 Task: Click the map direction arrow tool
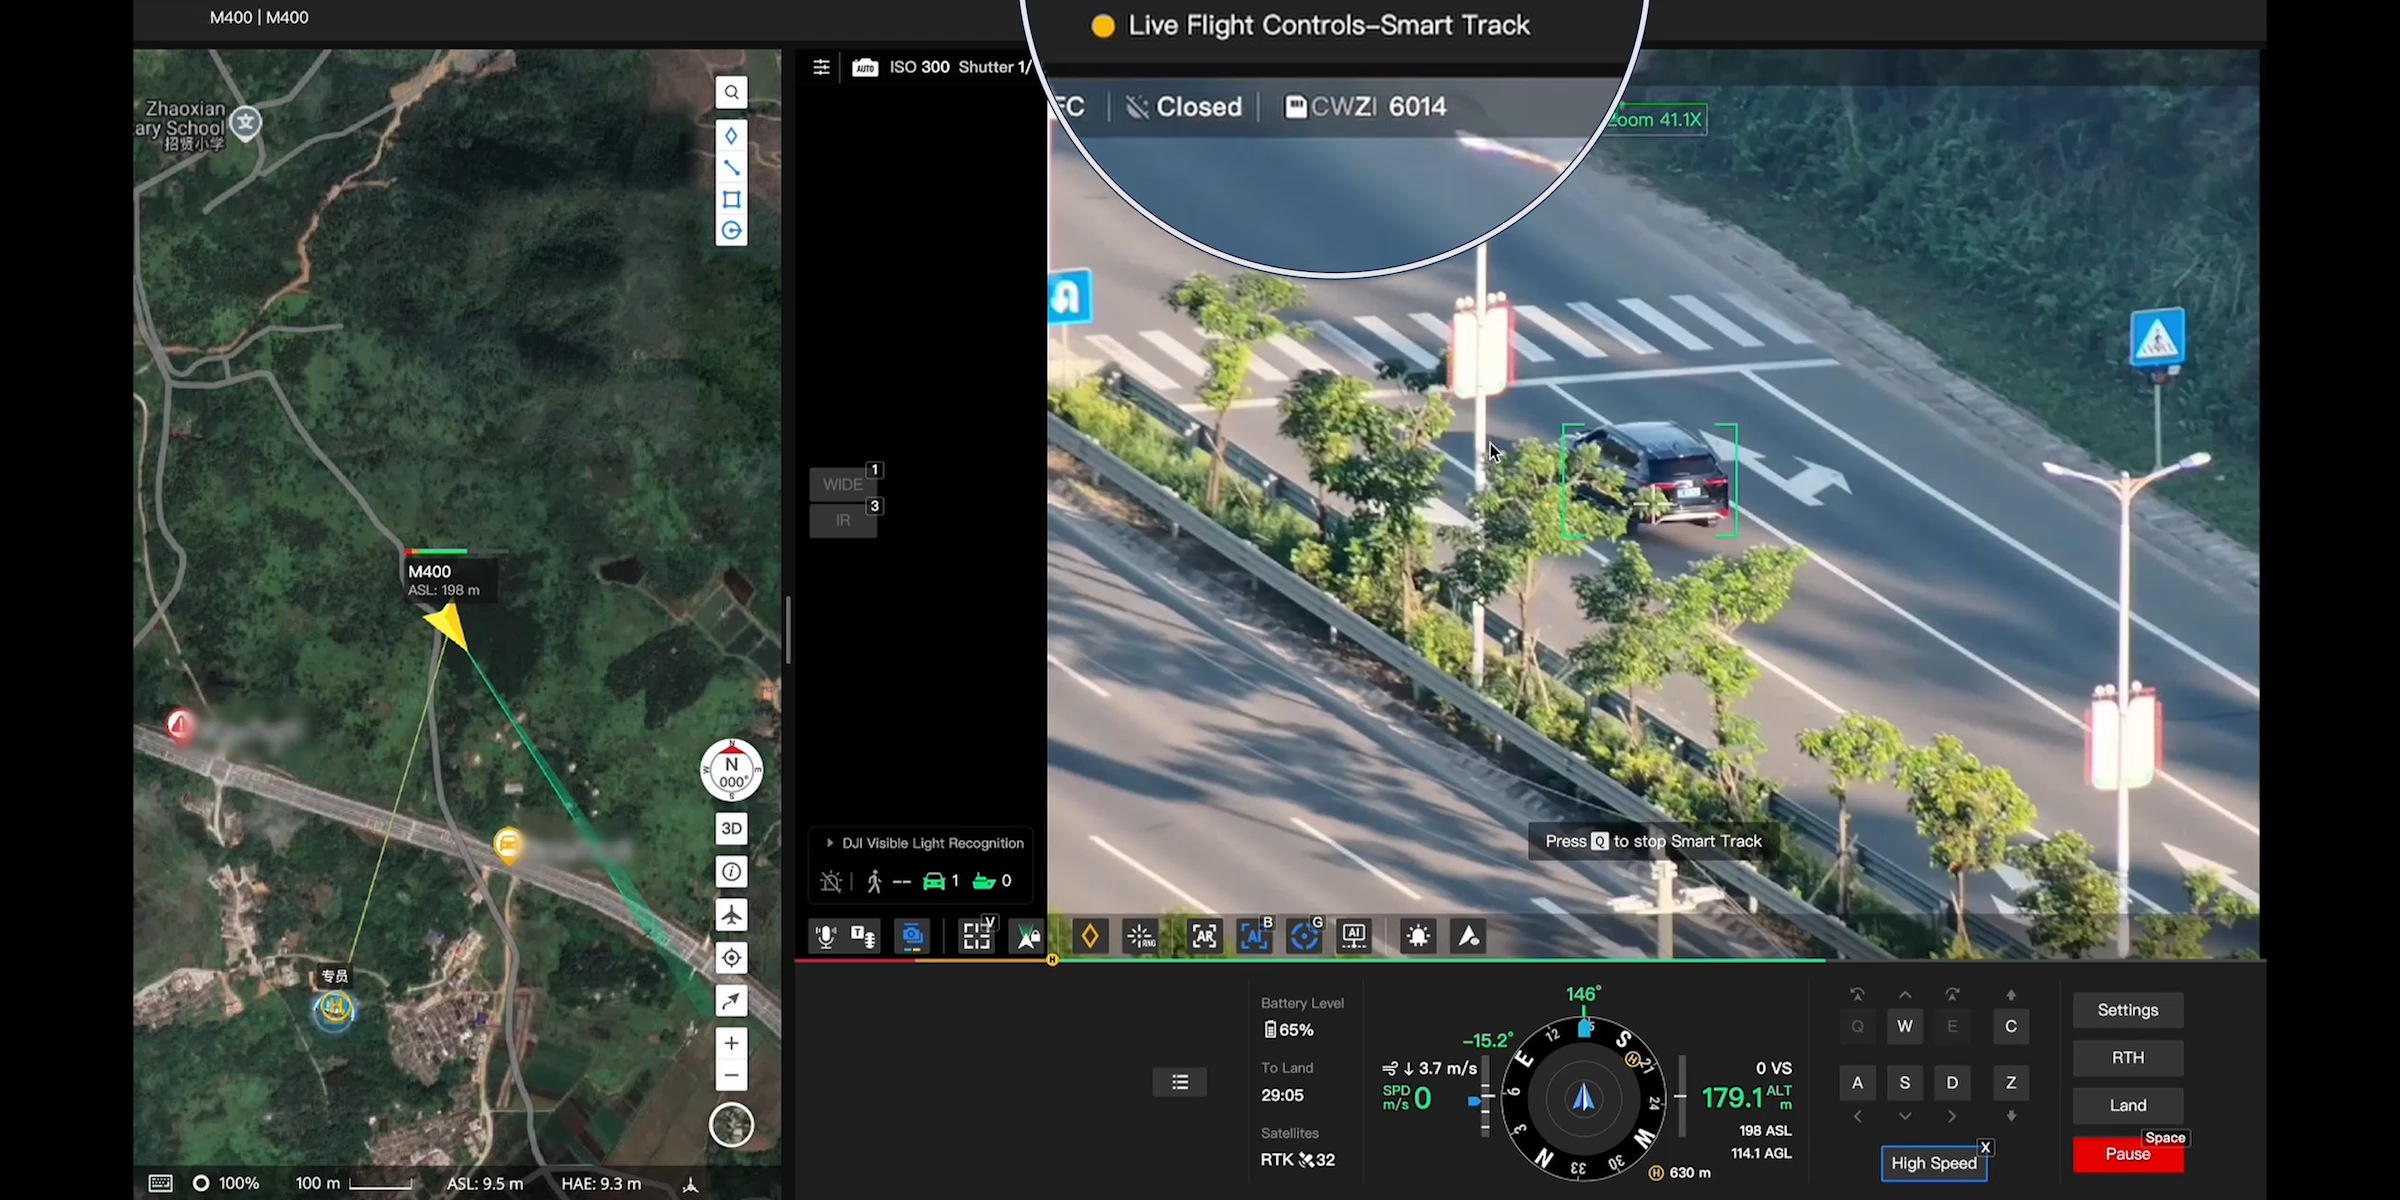(731, 1001)
